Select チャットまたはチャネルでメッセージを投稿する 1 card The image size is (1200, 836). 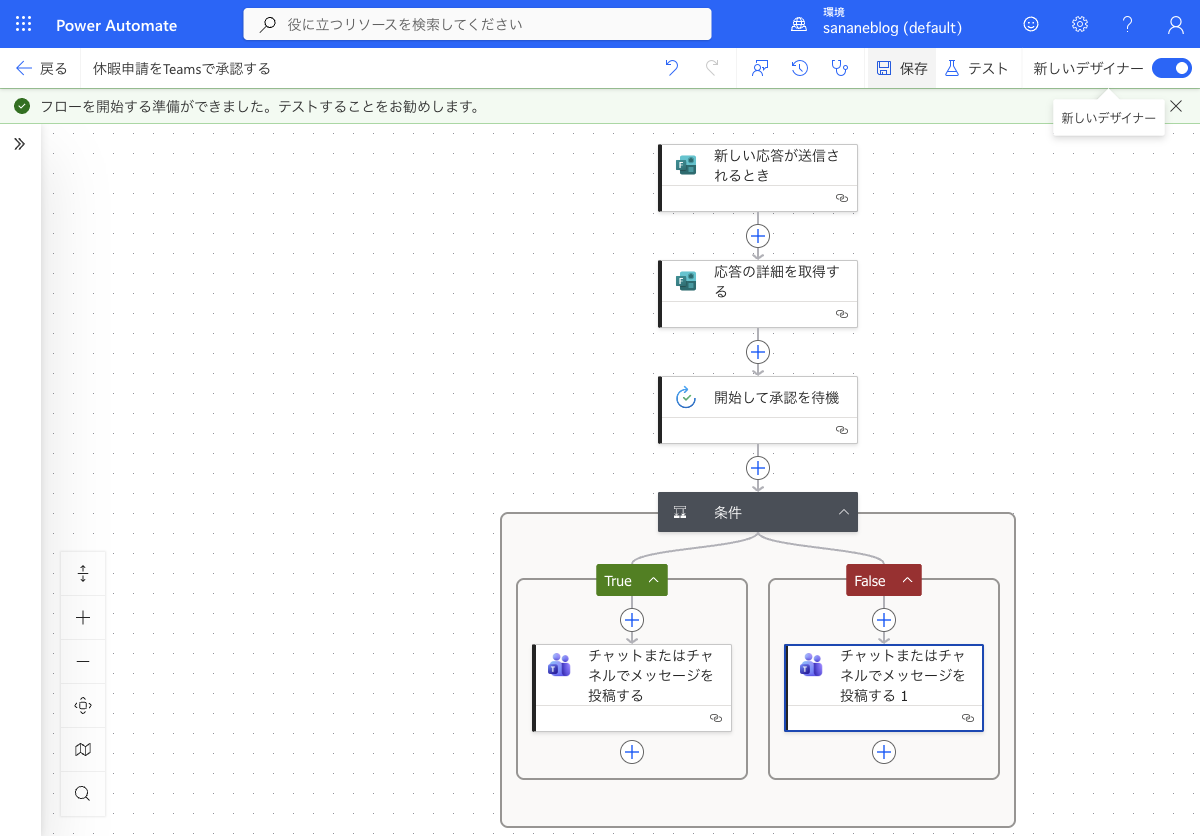click(x=884, y=688)
